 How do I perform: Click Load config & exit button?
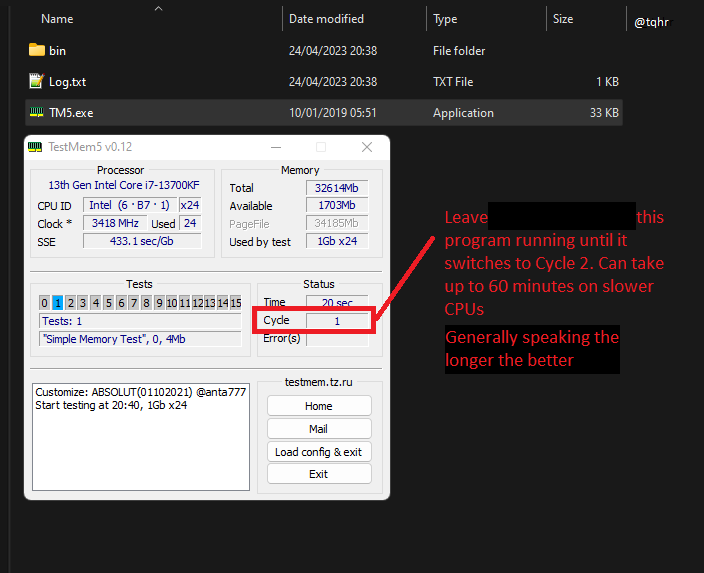[x=318, y=452]
